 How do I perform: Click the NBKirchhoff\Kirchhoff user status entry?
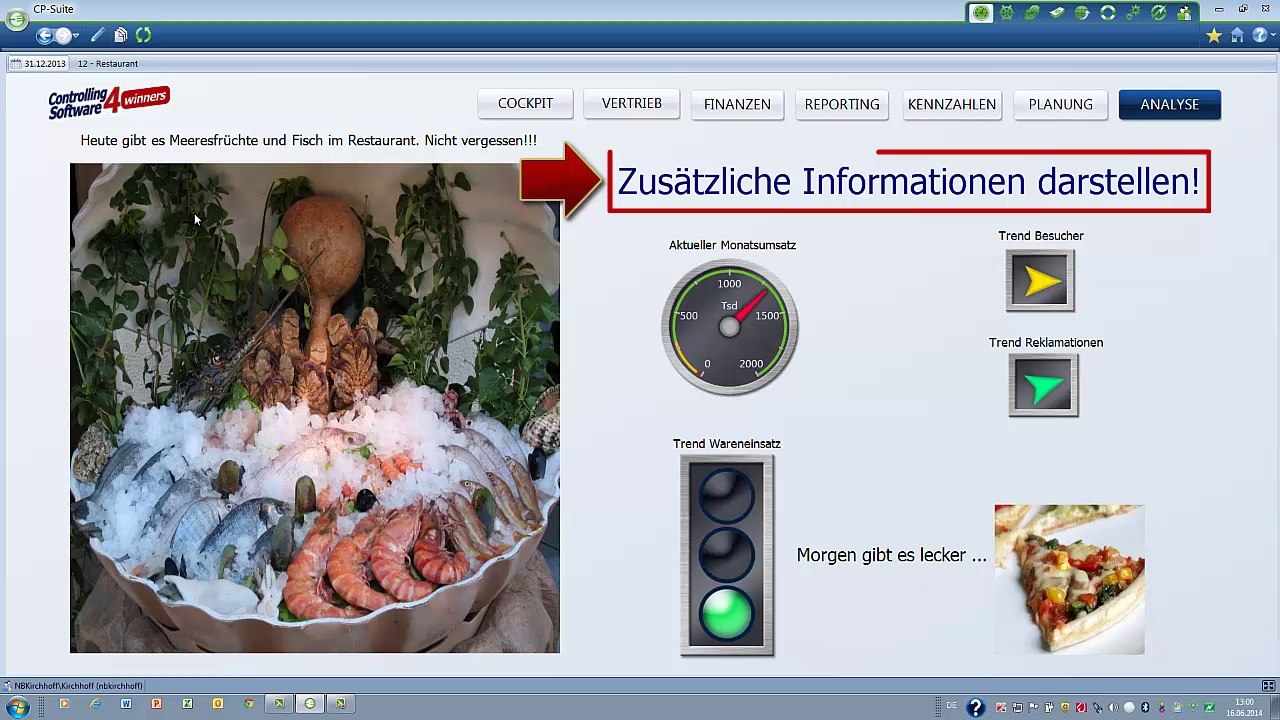(x=74, y=686)
